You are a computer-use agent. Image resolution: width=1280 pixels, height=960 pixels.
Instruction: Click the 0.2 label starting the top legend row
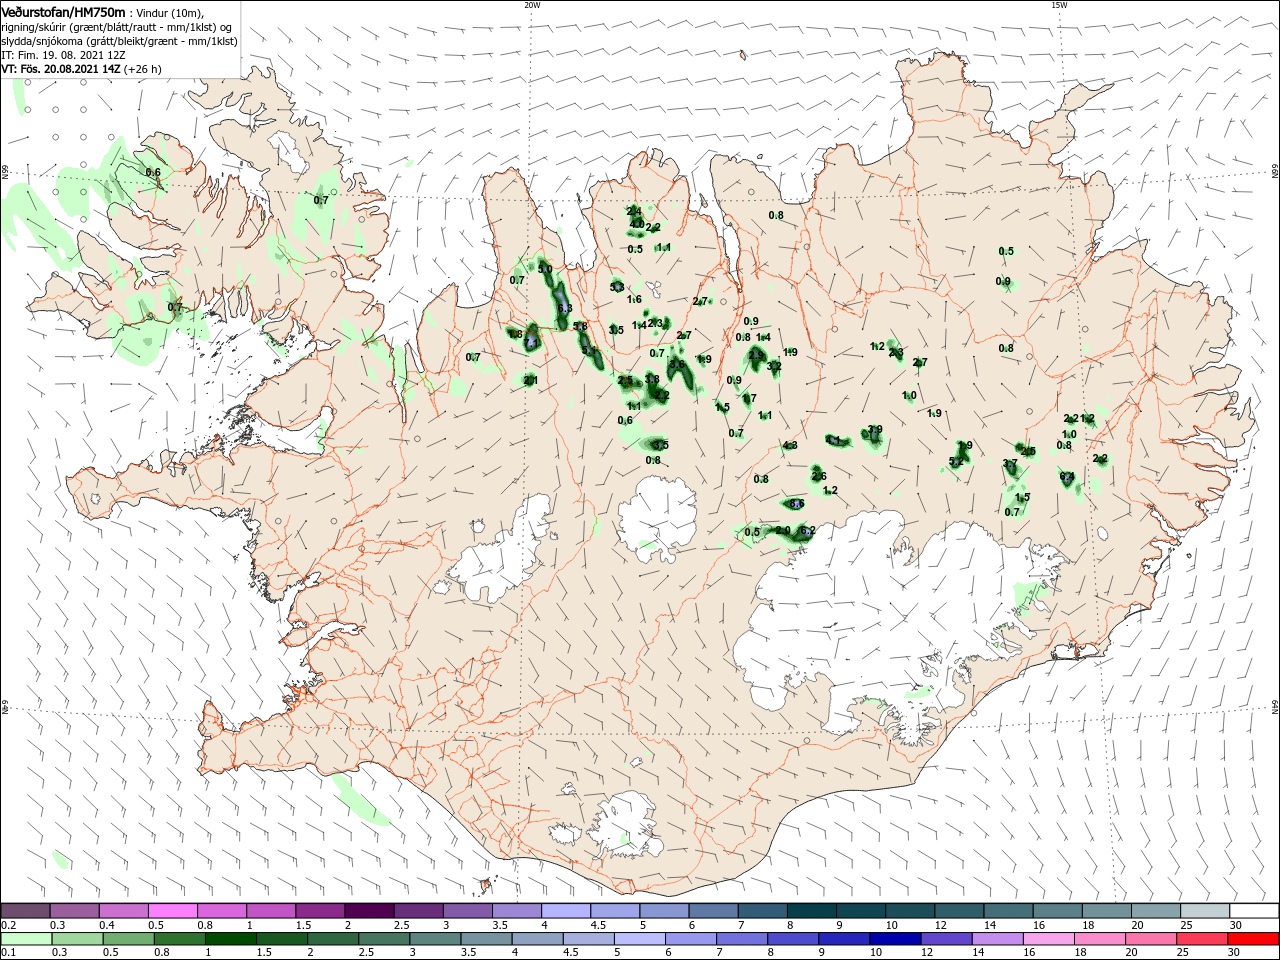coord(9,925)
